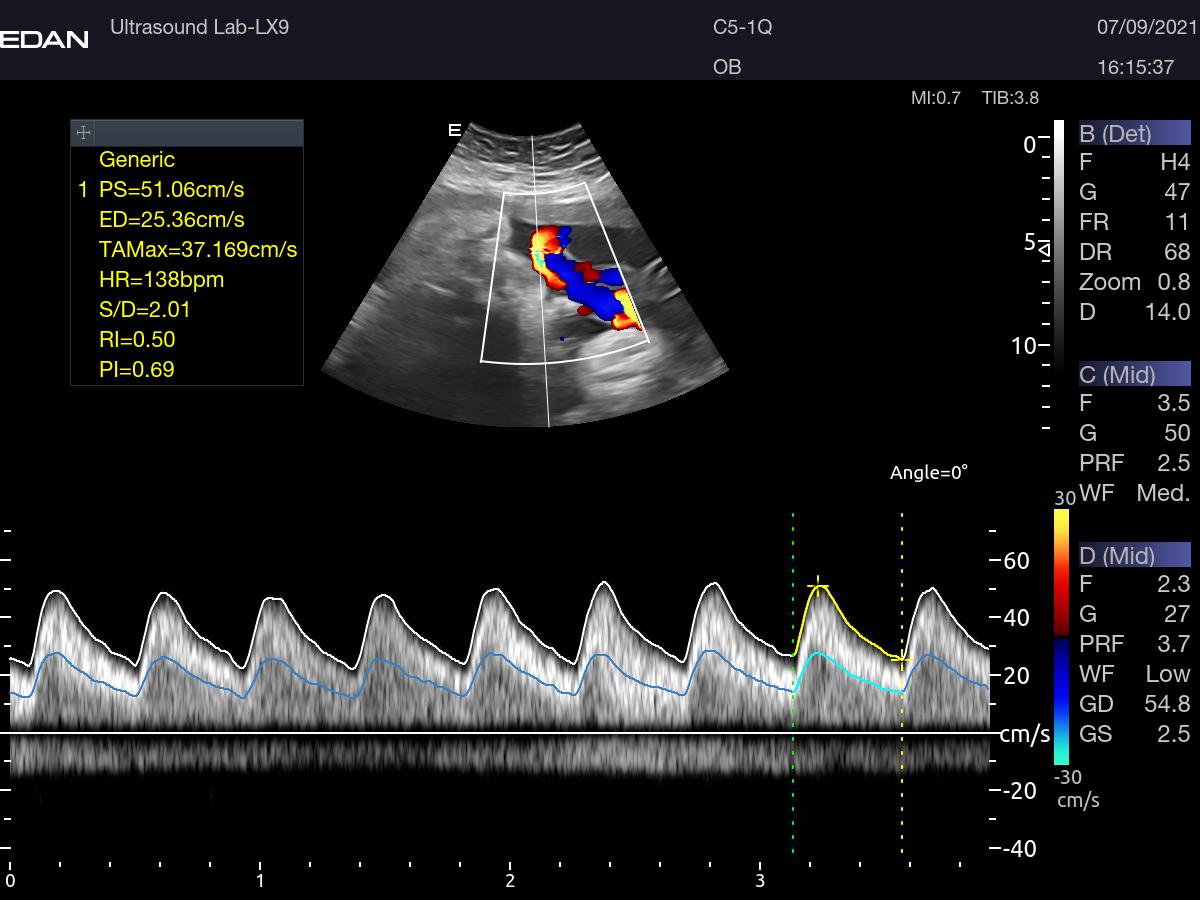Click the focus position arrow on depth scale
This screenshot has width=1200, height=900.
[1046, 248]
